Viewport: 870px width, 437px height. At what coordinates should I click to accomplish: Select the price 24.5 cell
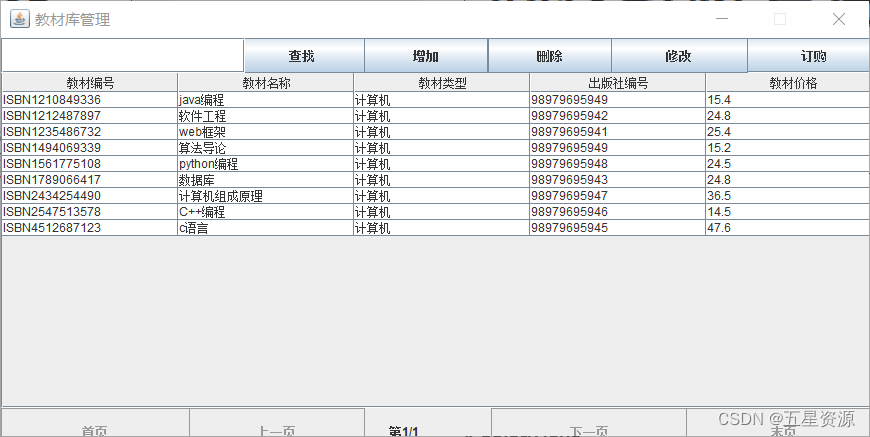point(788,164)
